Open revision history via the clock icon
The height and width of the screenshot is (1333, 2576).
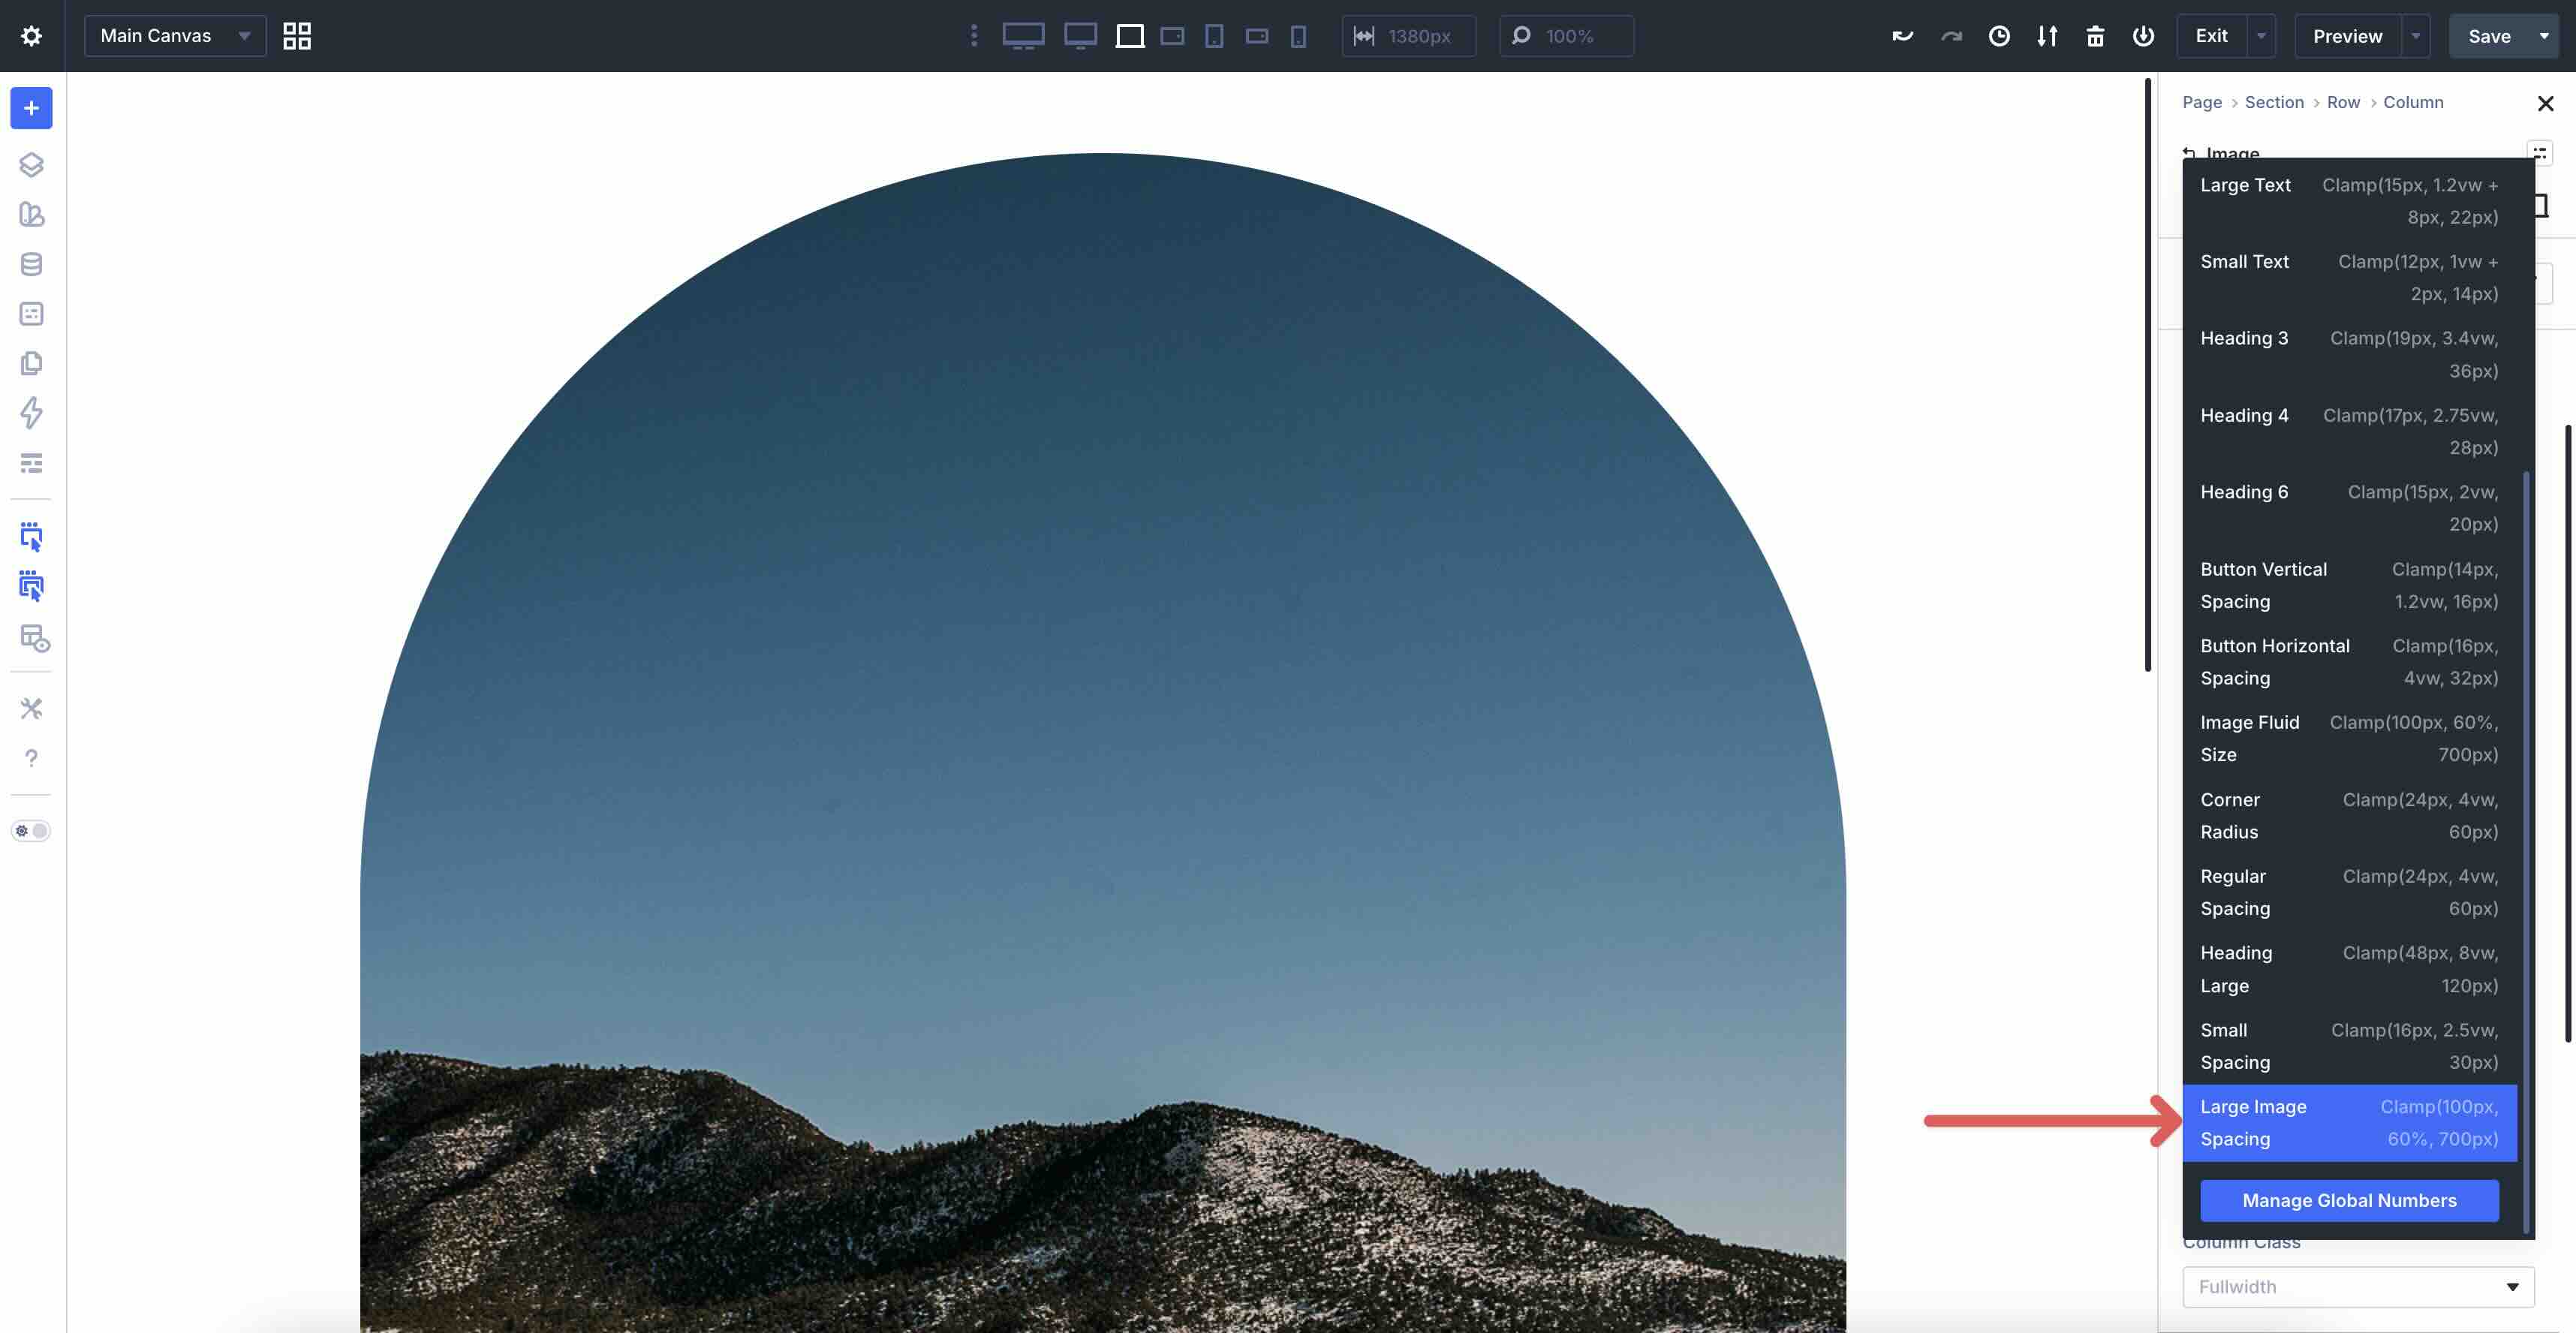1999,36
